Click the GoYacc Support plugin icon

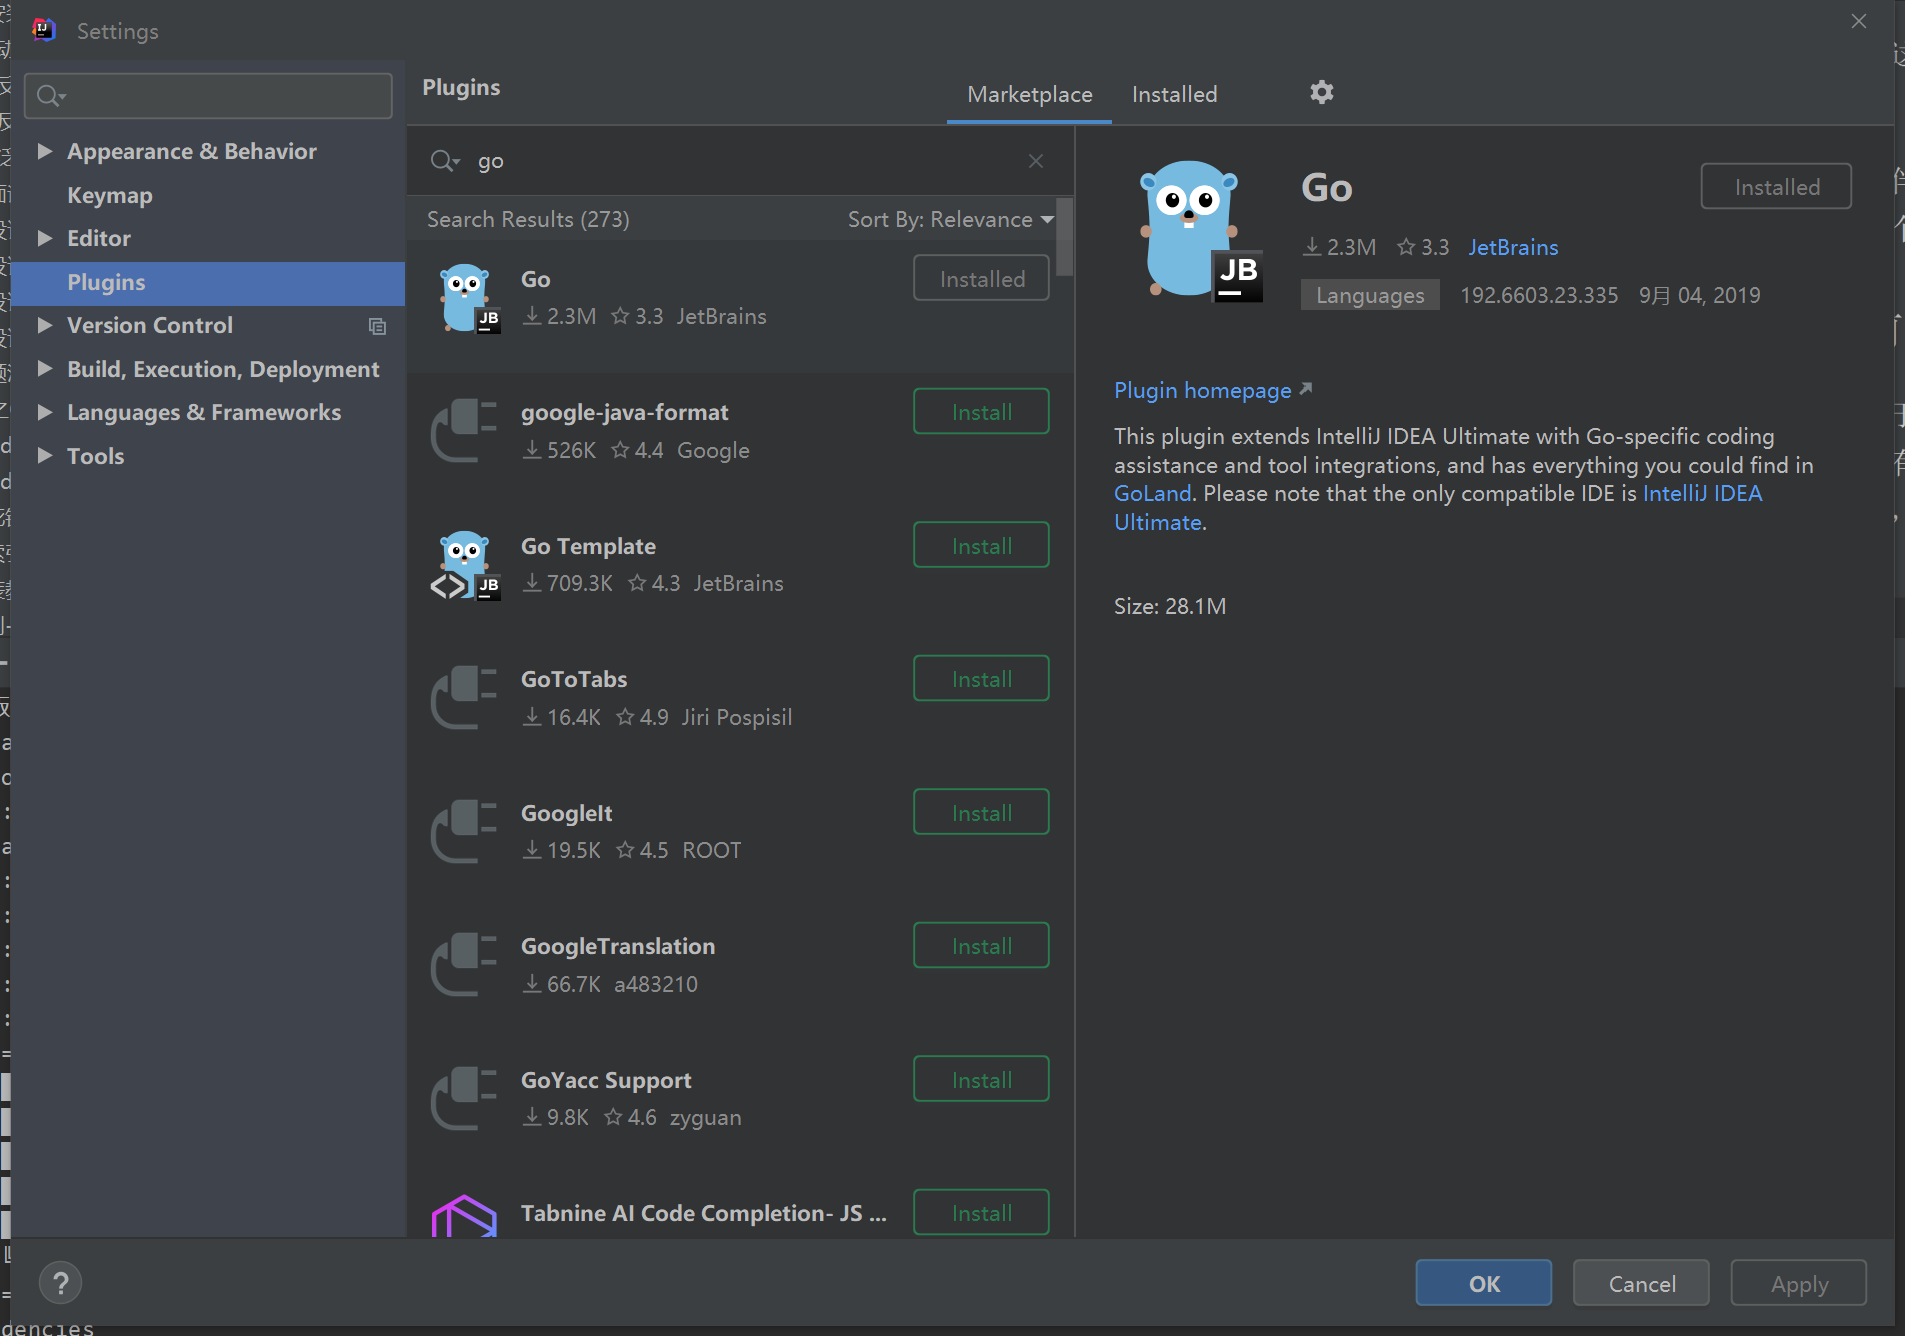(464, 1098)
